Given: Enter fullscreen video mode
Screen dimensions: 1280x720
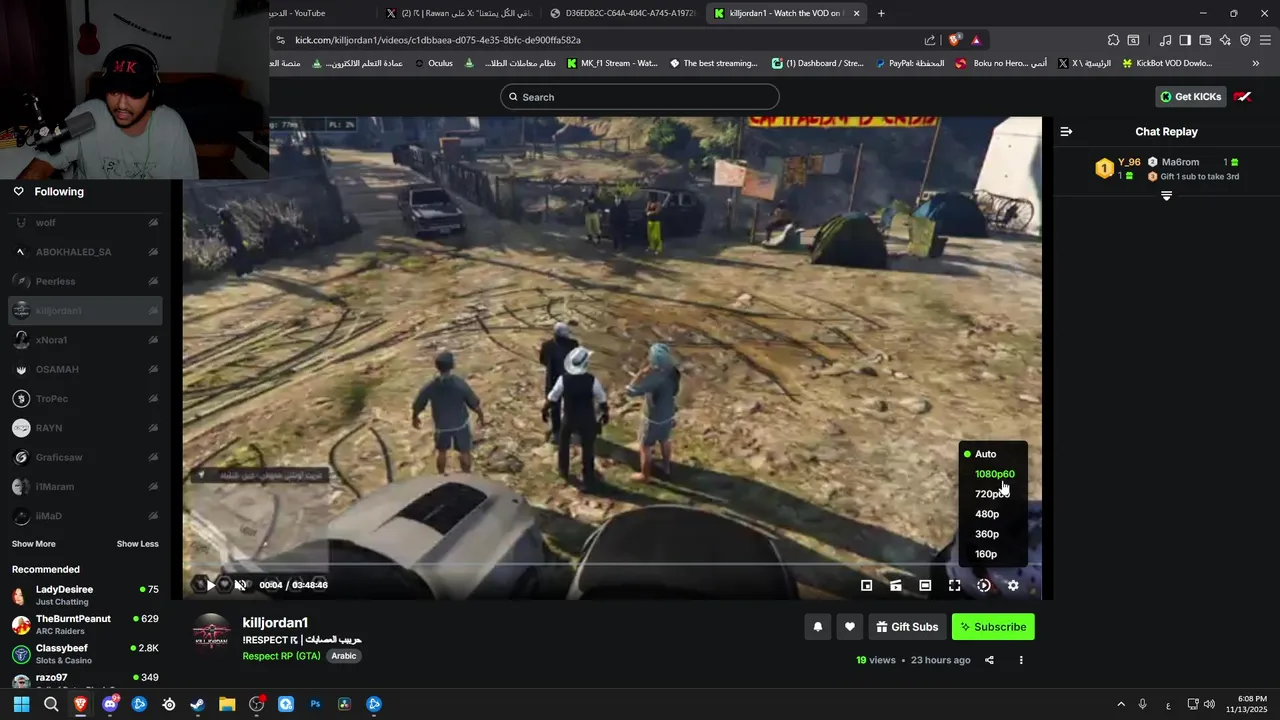Looking at the screenshot, I should pyautogui.click(x=954, y=585).
